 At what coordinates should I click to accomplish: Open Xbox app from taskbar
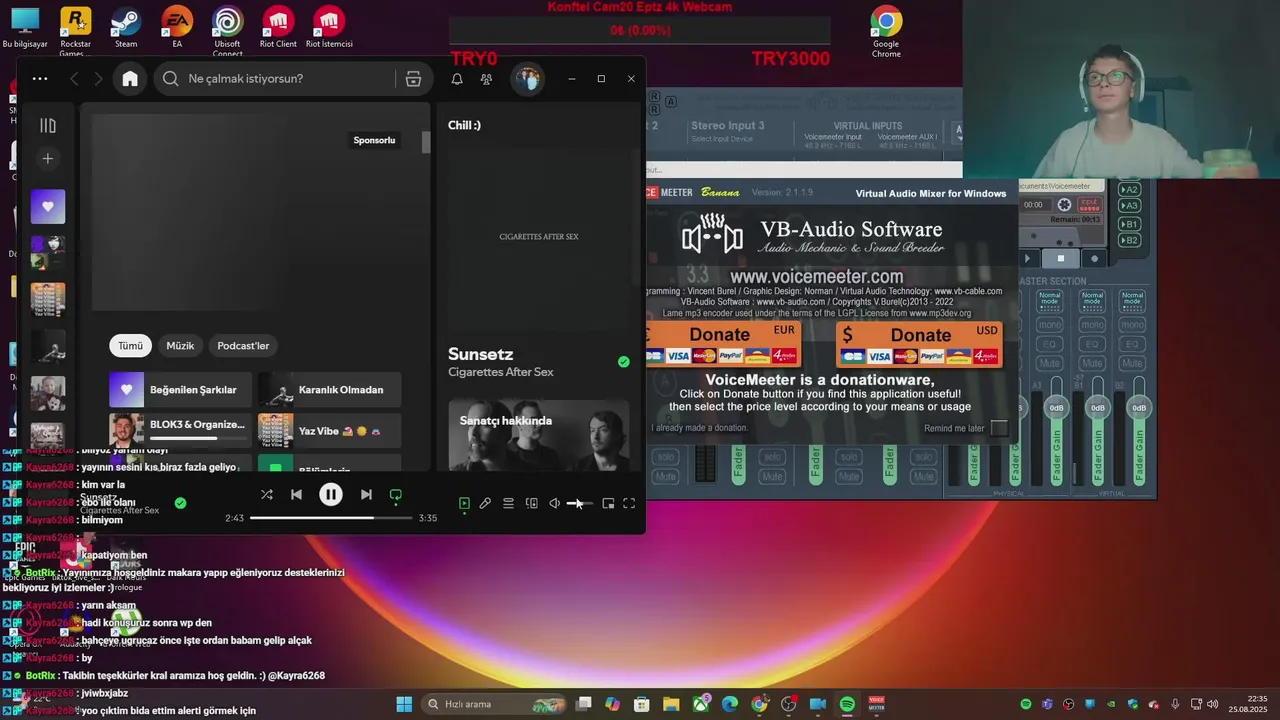point(701,704)
